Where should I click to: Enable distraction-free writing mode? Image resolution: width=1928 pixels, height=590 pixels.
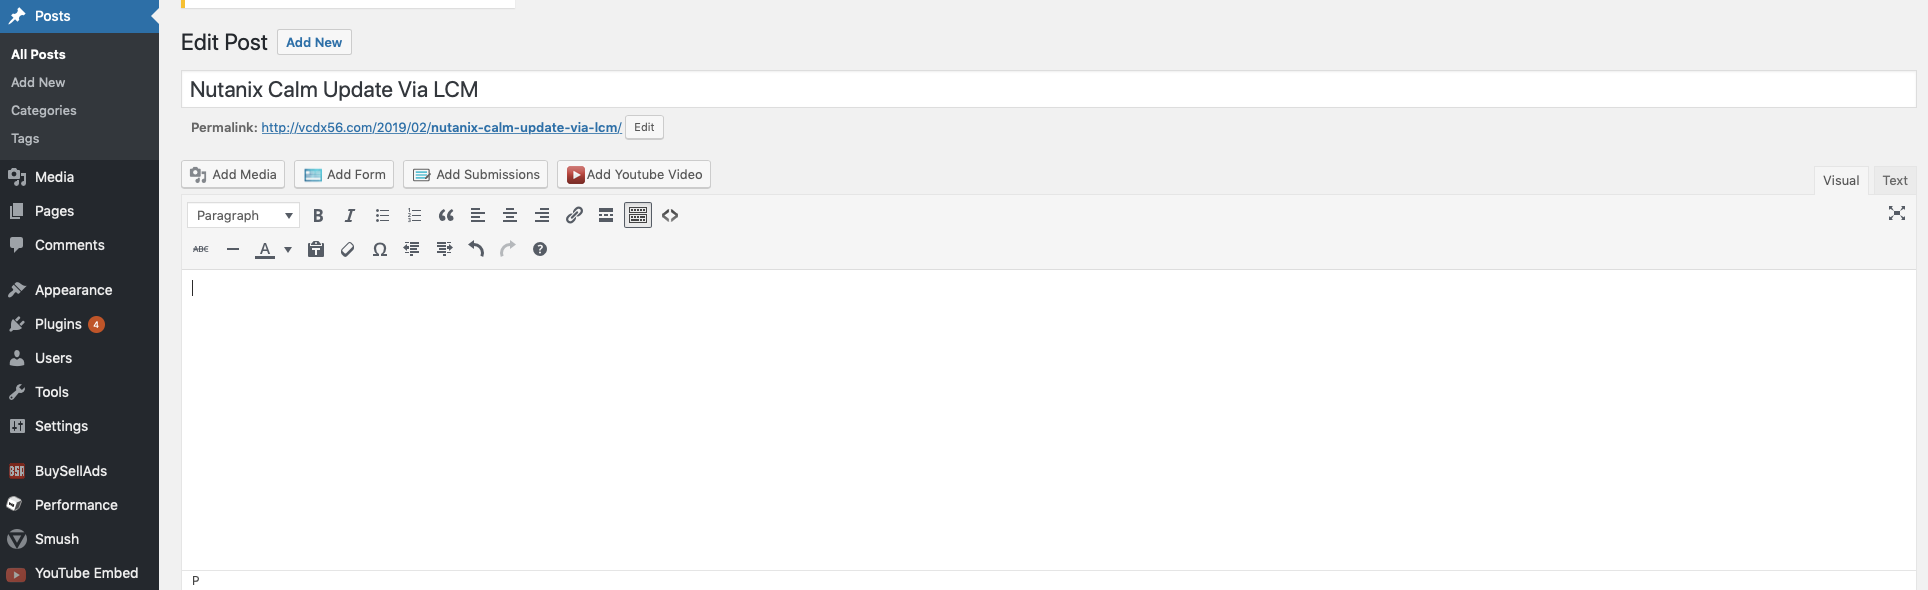[1896, 213]
